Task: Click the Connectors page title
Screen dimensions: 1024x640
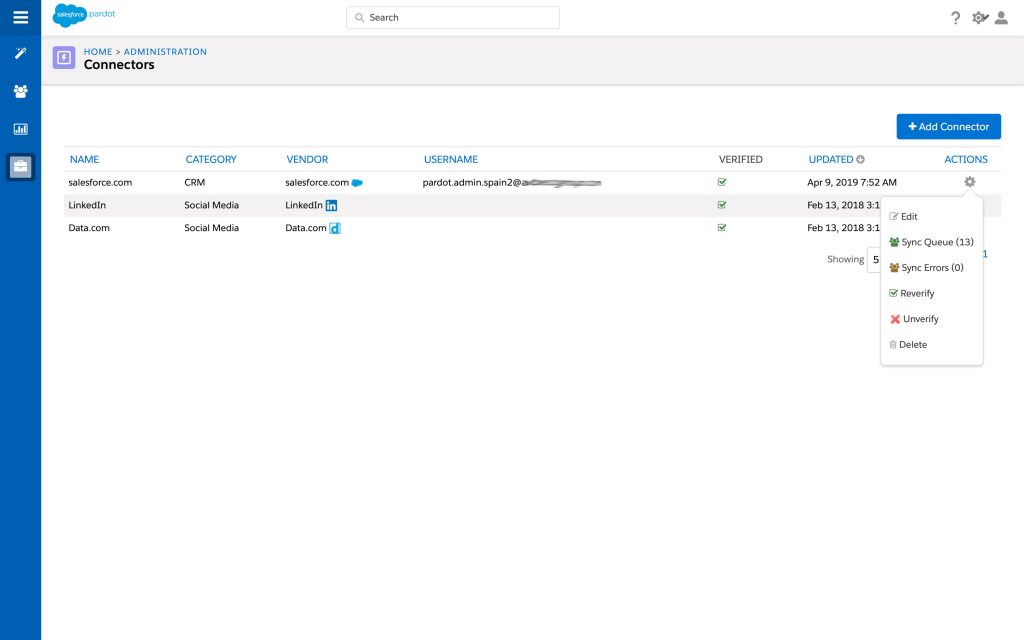Action: (x=119, y=65)
